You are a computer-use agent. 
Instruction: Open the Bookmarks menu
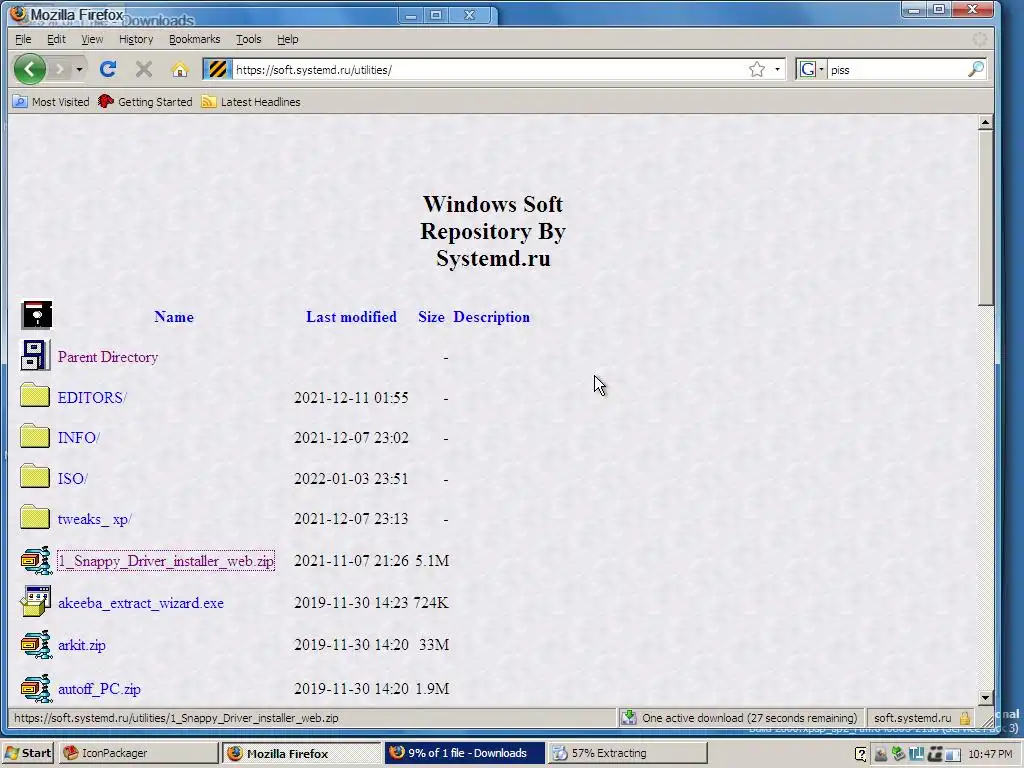195,39
